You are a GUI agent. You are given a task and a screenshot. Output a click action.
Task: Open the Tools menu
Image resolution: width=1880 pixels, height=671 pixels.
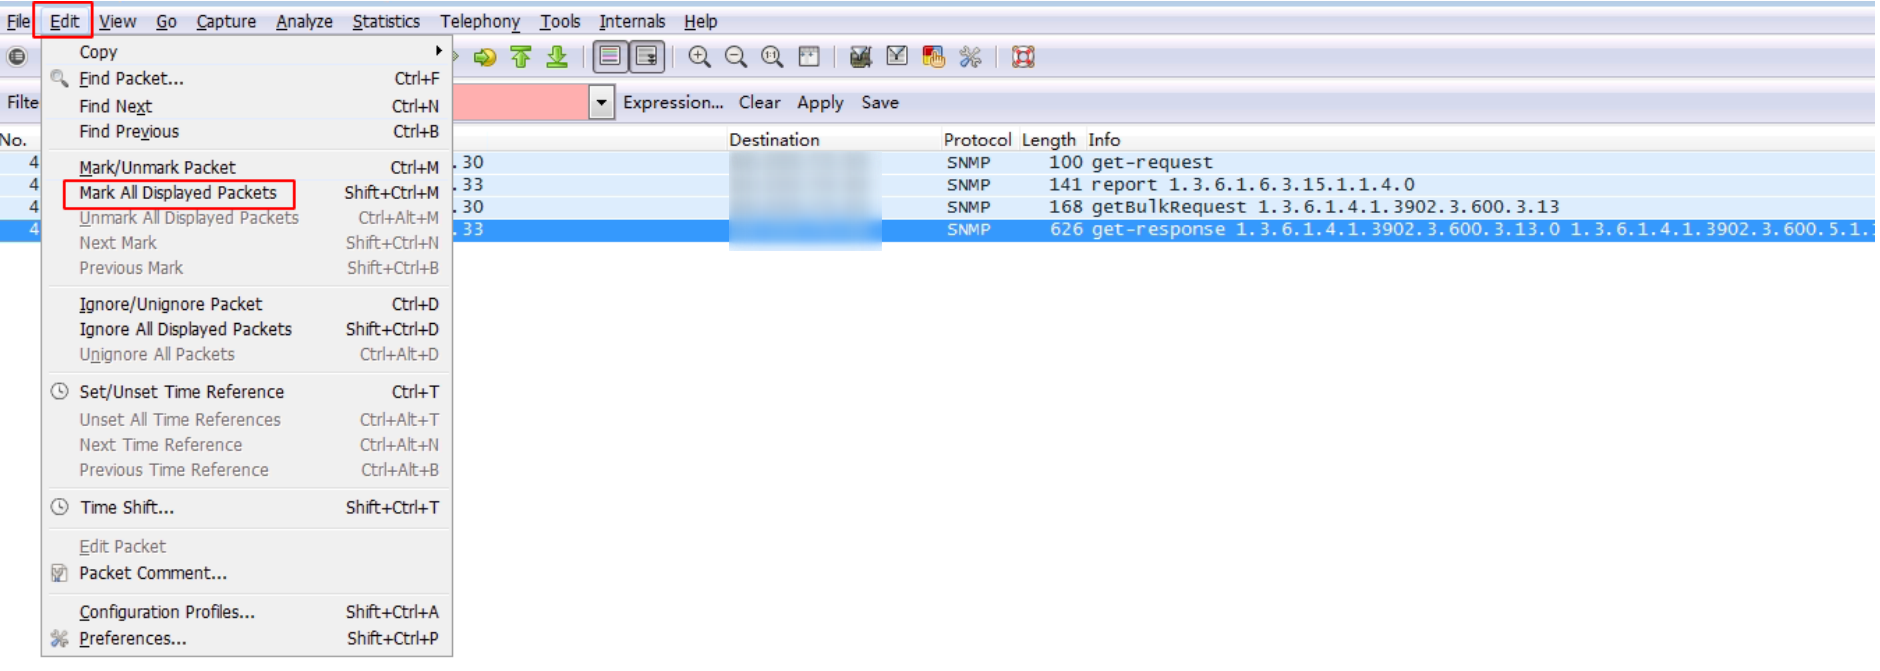[560, 21]
